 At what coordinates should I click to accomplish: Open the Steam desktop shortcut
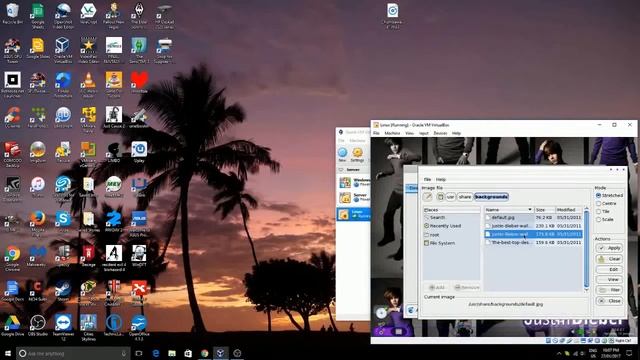pyautogui.click(x=63, y=291)
